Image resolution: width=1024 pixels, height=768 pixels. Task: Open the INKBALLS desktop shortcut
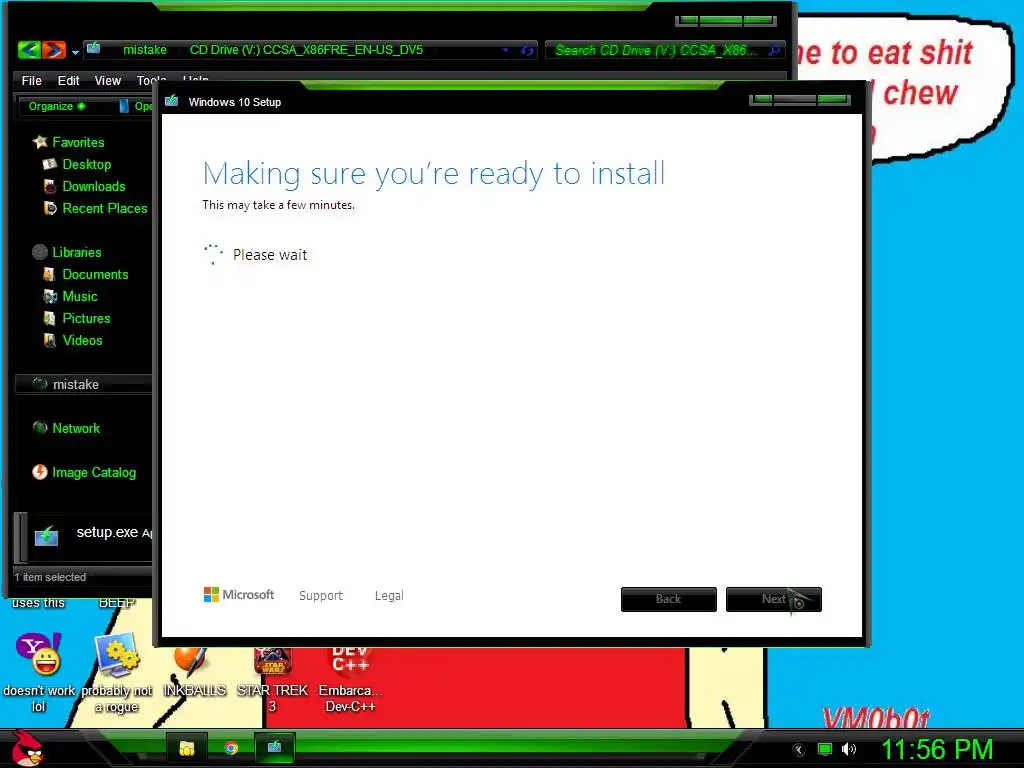[194, 673]
